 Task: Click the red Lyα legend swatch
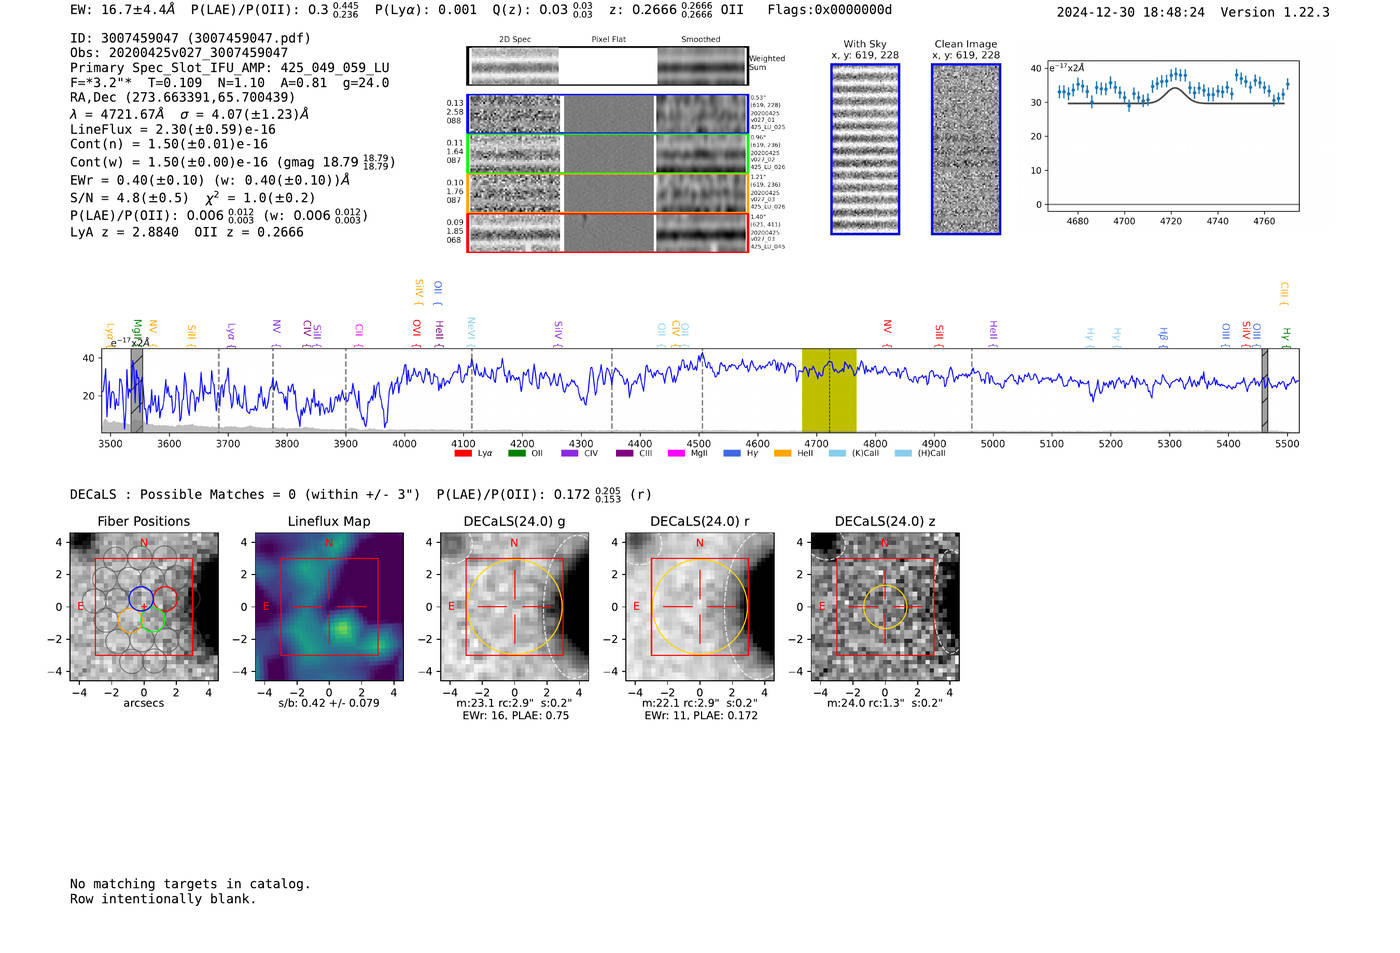[462, 453]
